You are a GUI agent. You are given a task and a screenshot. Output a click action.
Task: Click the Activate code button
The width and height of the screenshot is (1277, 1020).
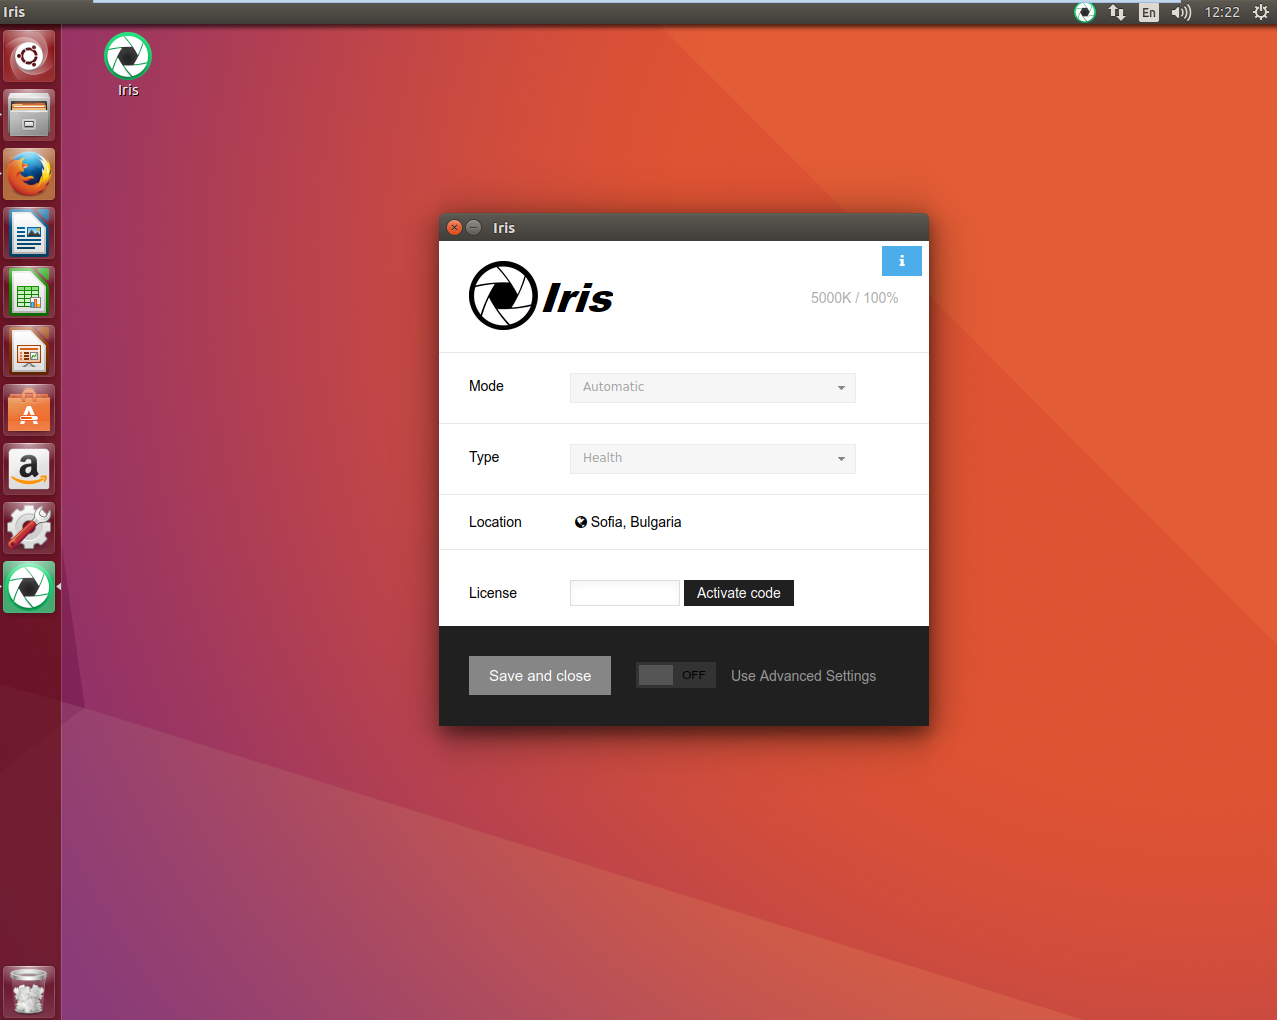pos(739,593)
